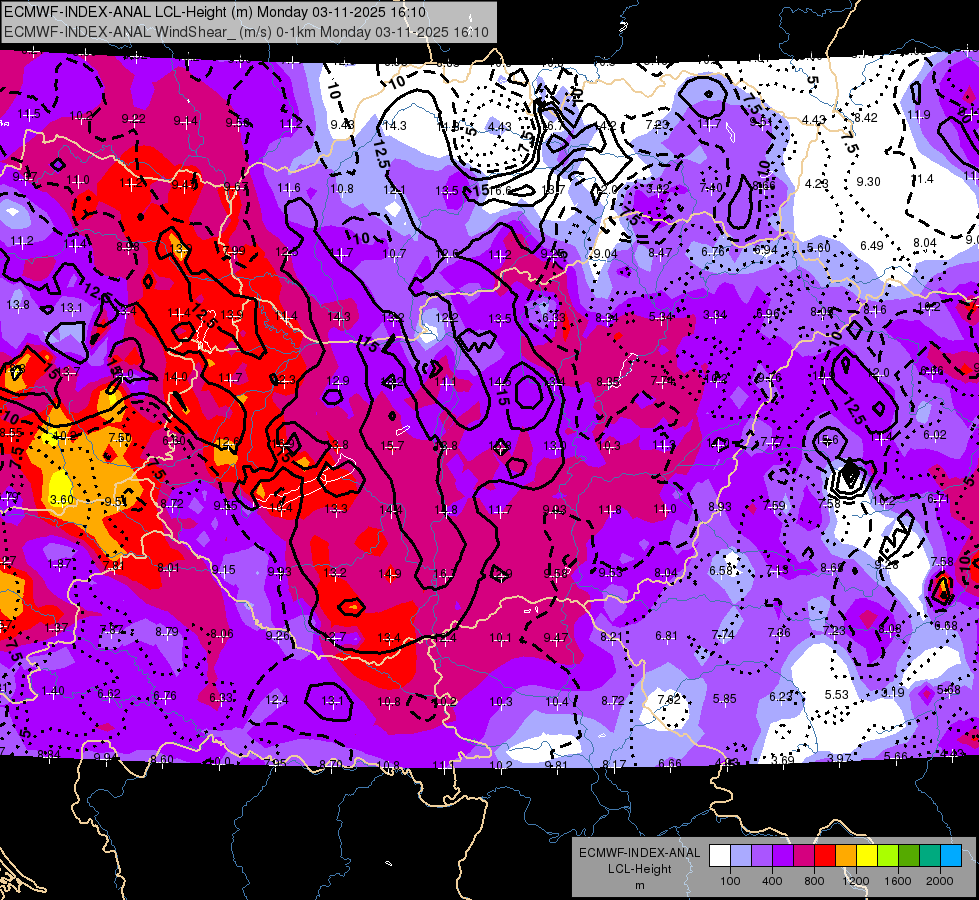979x900 pixels.
Task: Click the orange legend swatch
Action: click(x=846, y=856)
